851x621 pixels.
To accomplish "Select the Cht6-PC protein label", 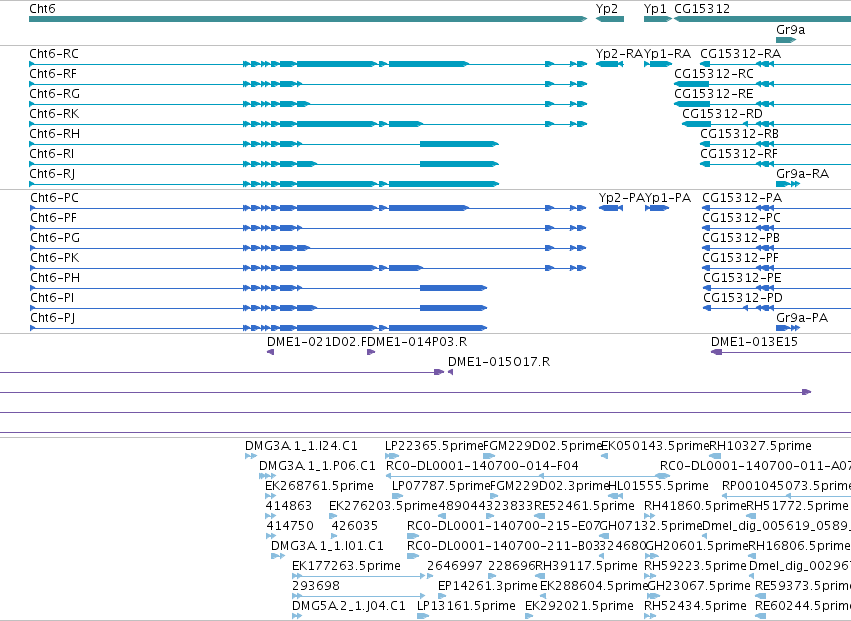I will point(54,198).
